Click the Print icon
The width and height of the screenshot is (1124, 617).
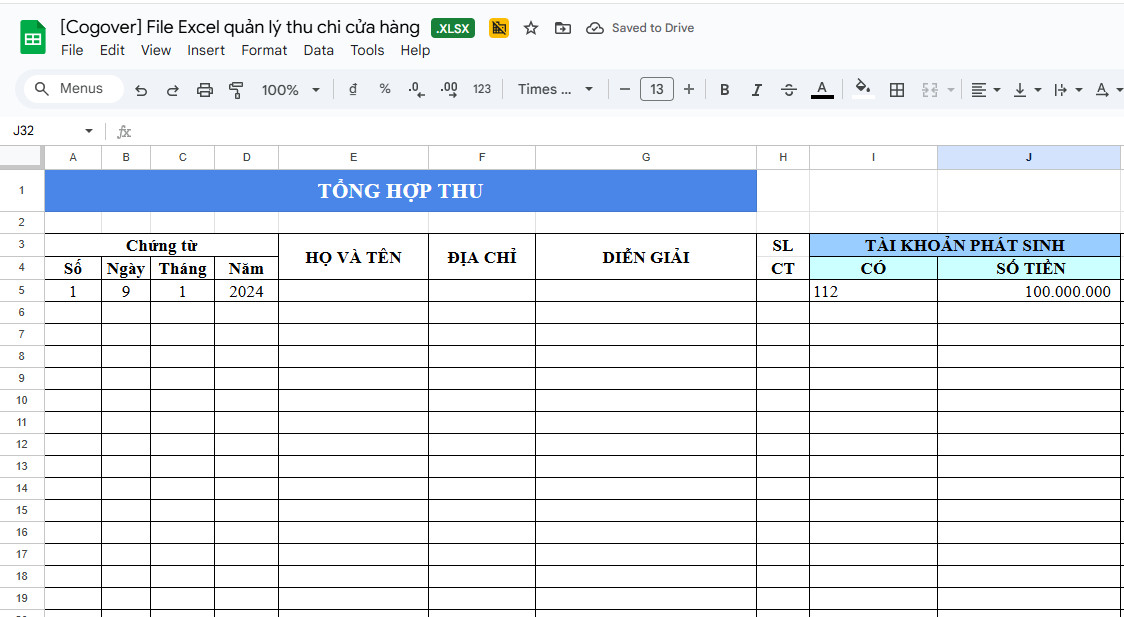(x=205, y=89)
